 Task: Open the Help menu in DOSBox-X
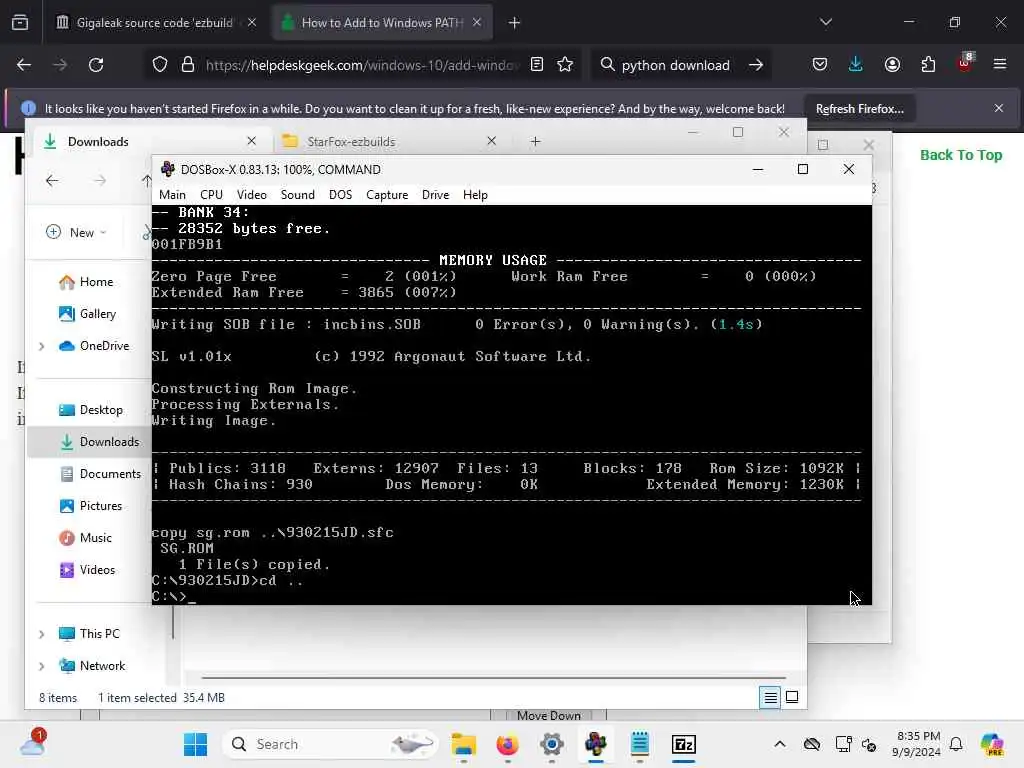(475, 195)
